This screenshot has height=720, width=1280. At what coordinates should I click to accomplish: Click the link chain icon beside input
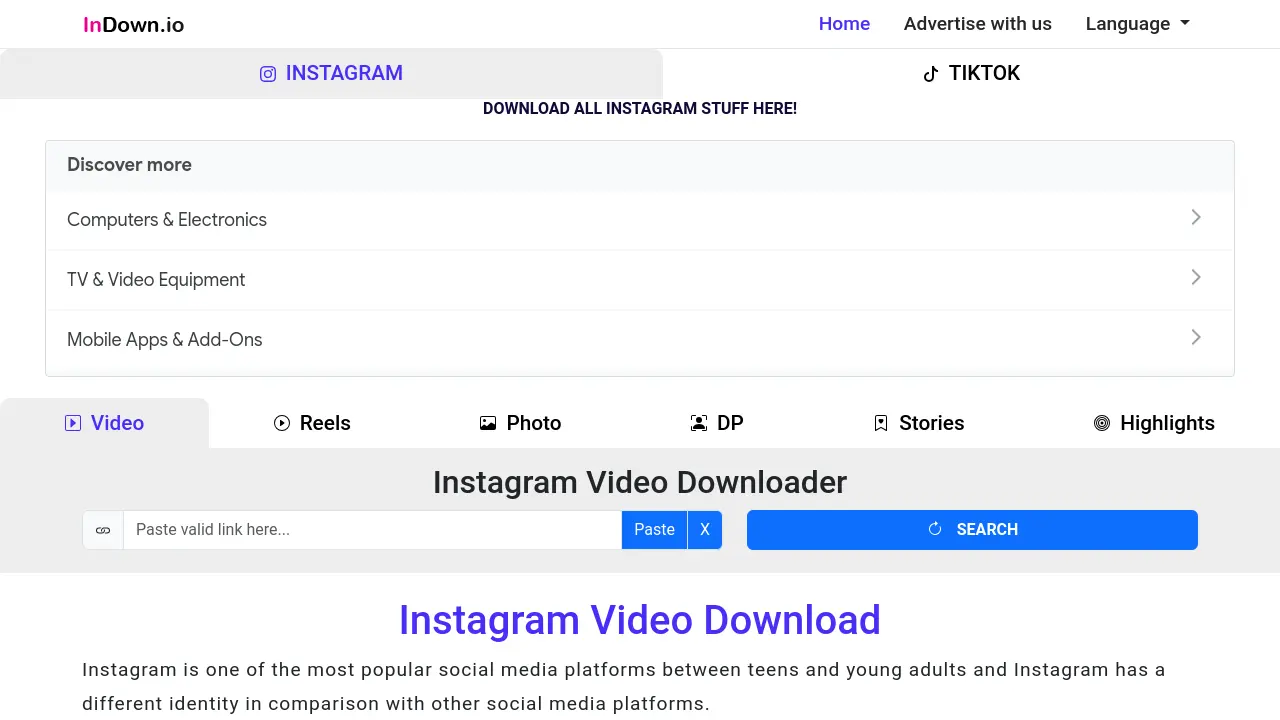(x=103, y=530)
